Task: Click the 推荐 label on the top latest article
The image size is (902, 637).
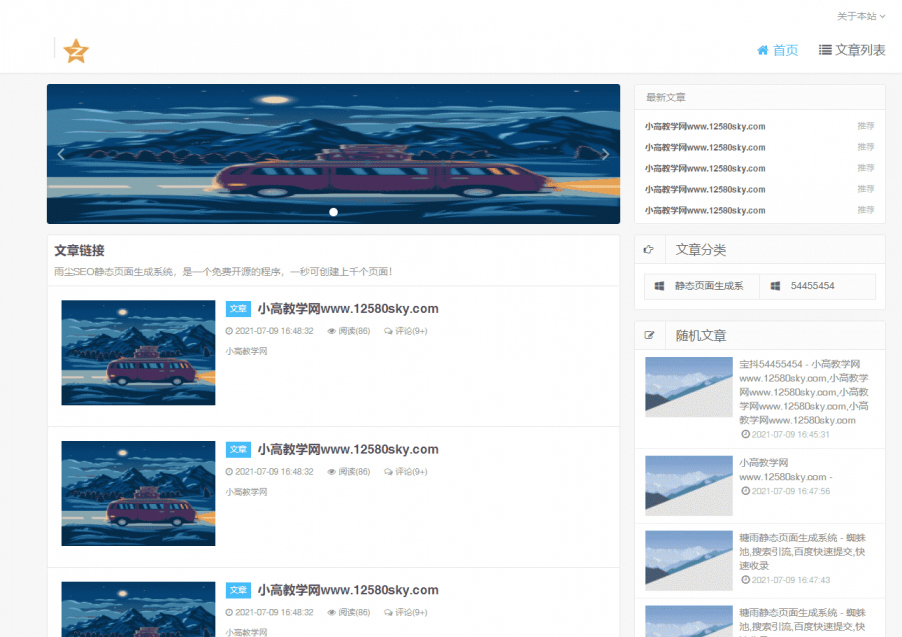Action: point(864,127)
